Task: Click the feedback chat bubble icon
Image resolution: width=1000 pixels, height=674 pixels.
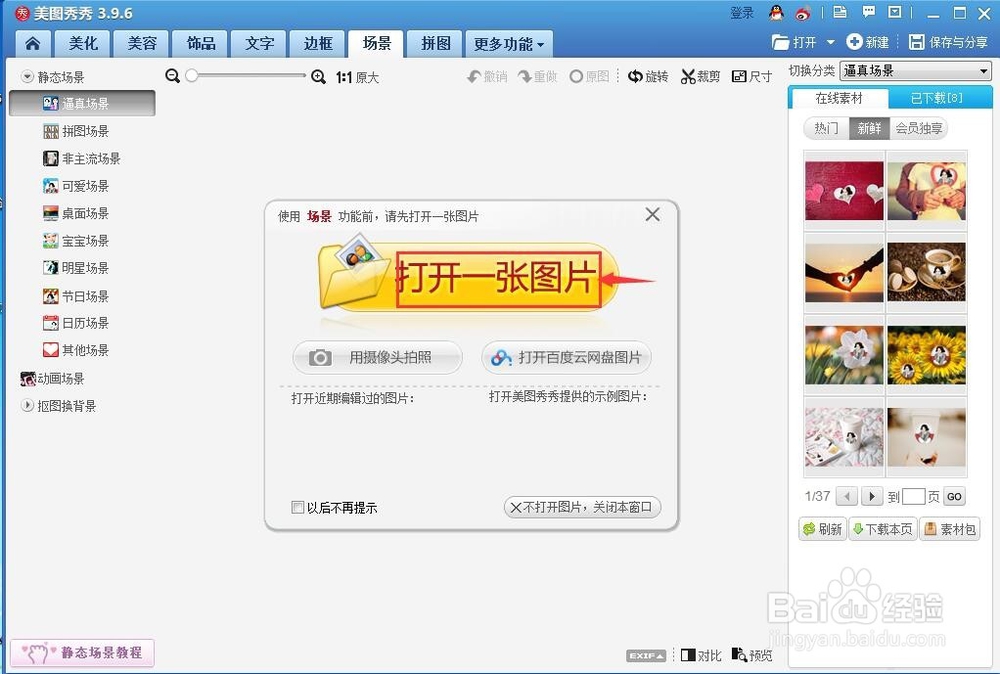Action: pyautogui.click(x=868, y=12)
